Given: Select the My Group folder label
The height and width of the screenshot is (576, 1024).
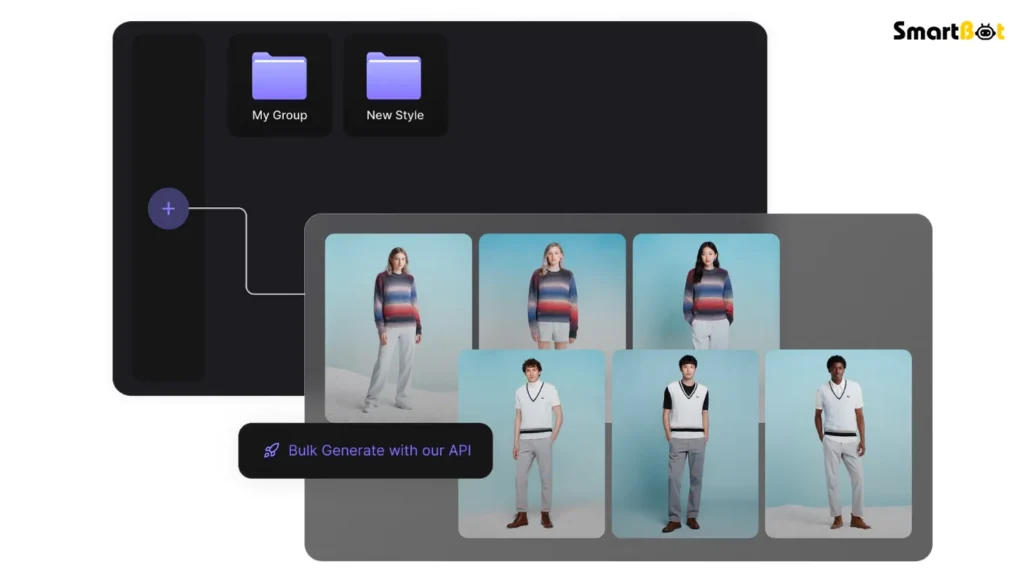Looking at the screenshot, I should 279,115.
